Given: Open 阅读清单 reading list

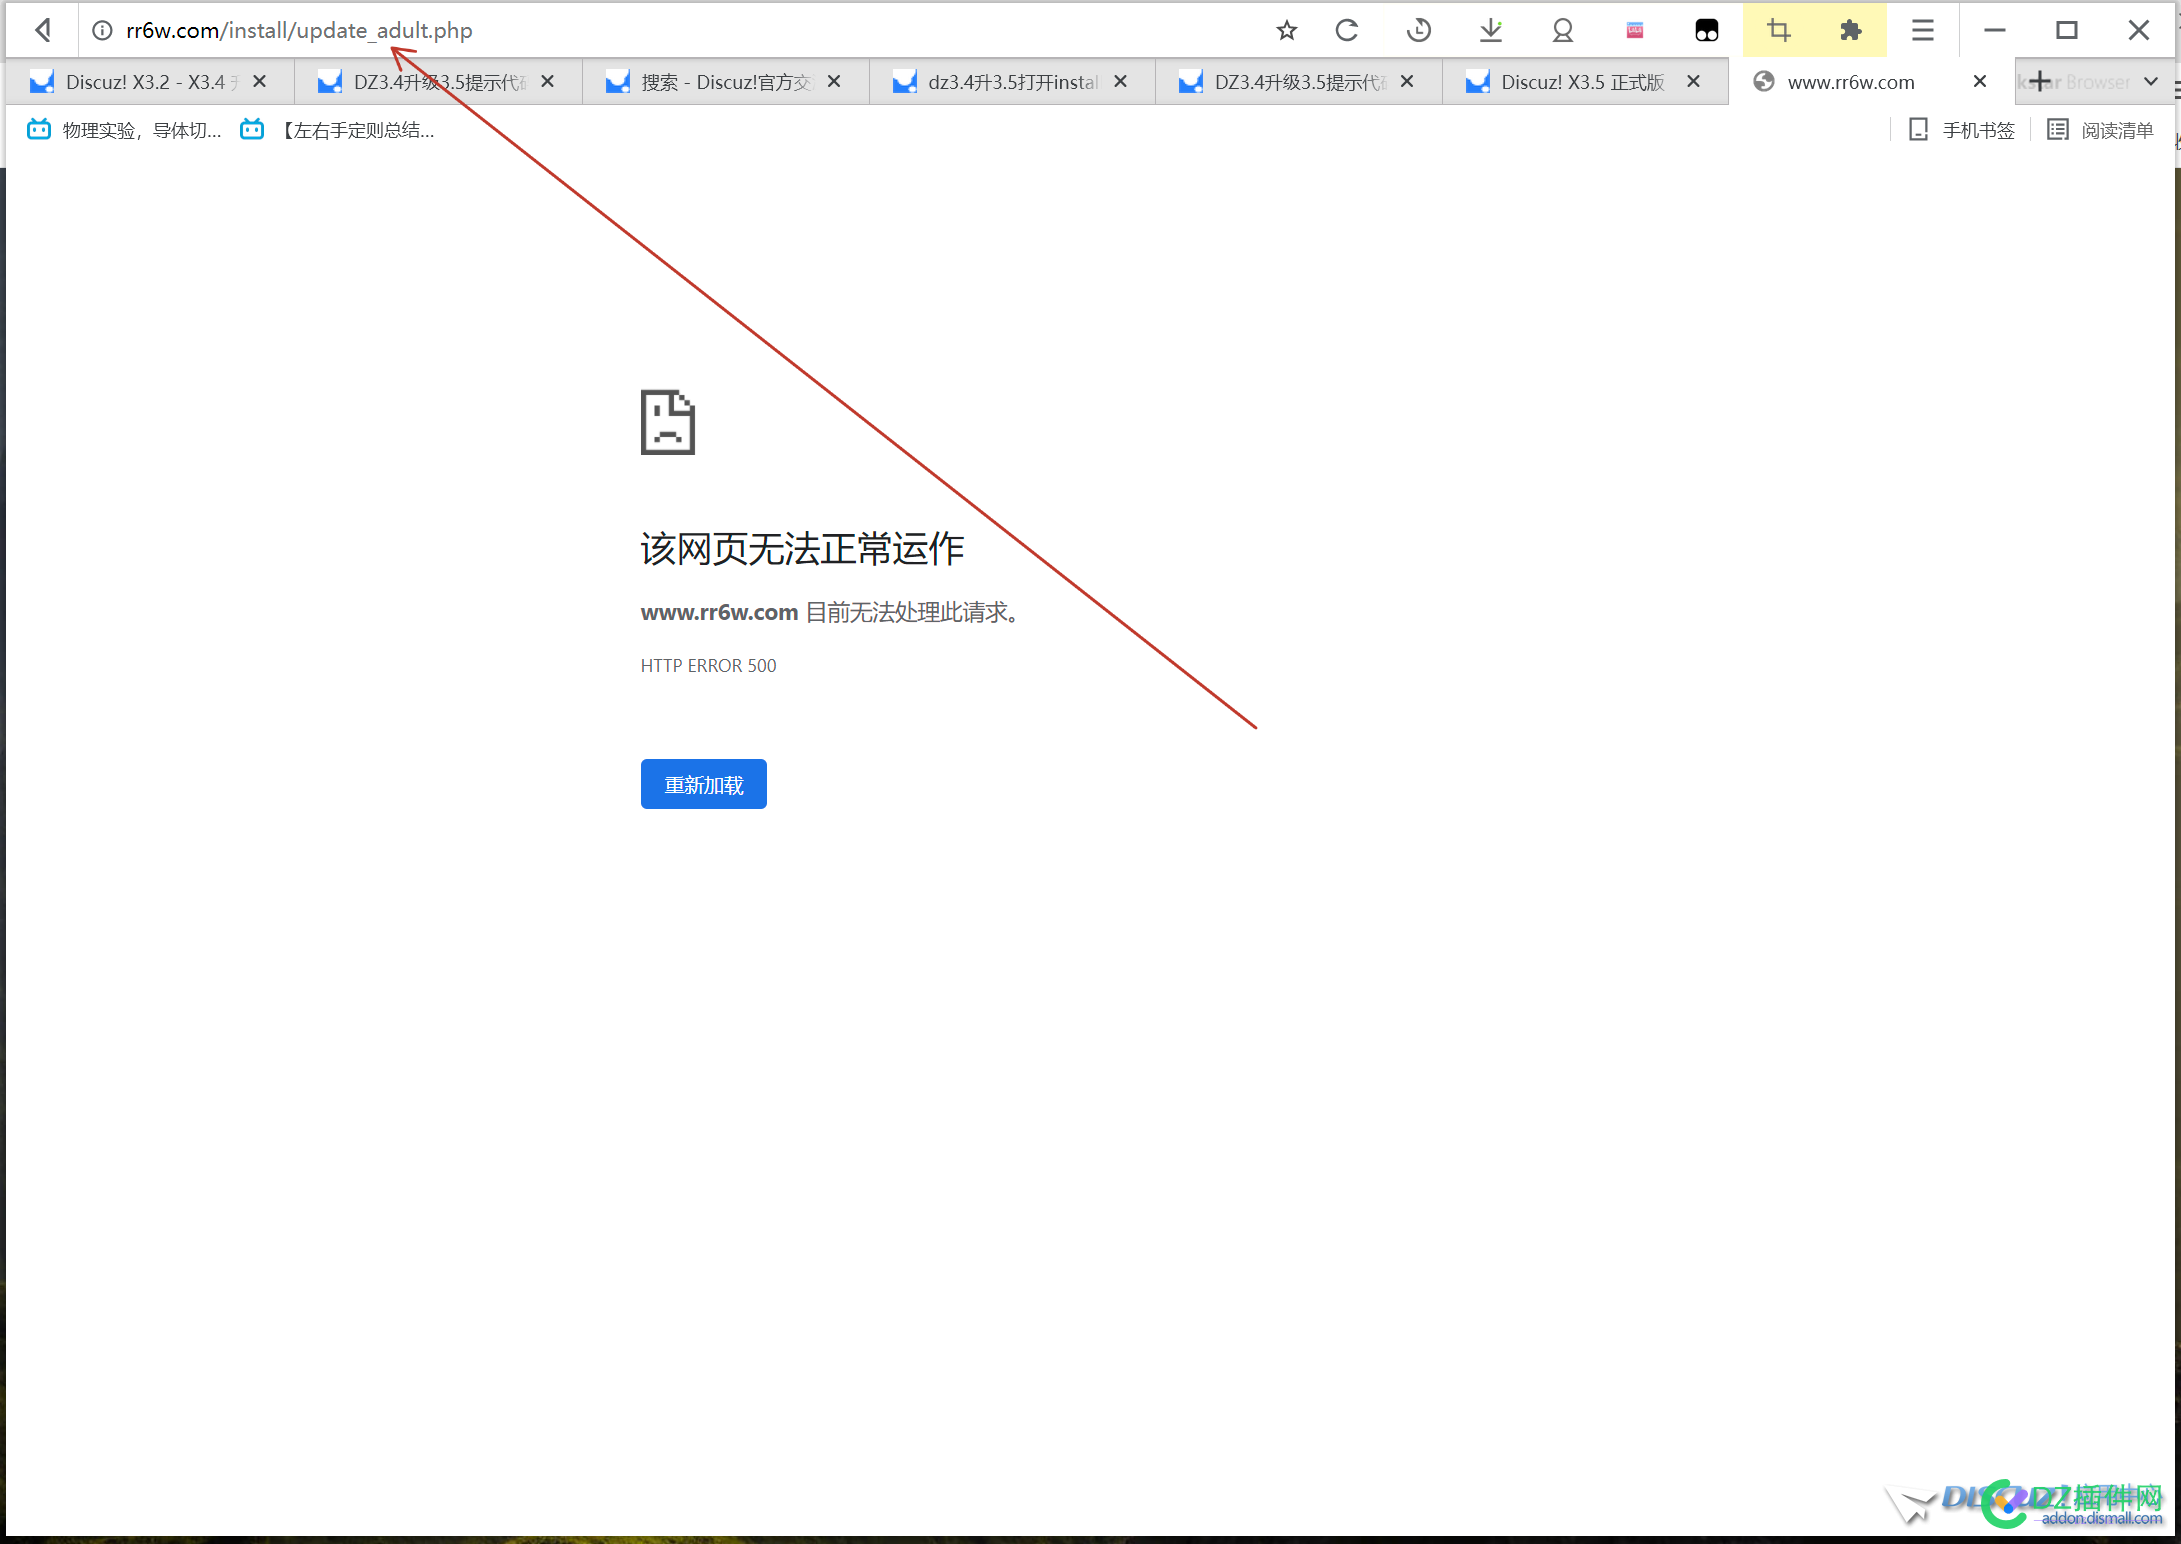Looking at the screenshot, I should (x=2100, y=130).
